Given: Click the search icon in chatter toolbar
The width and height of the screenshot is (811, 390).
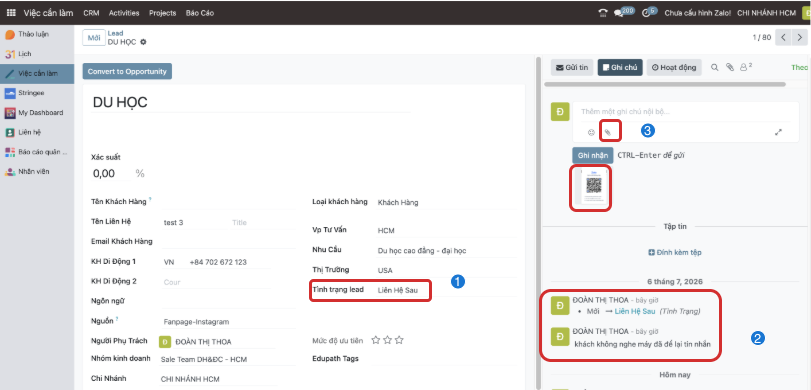Looking at the screenshot, I should point(714,67).
